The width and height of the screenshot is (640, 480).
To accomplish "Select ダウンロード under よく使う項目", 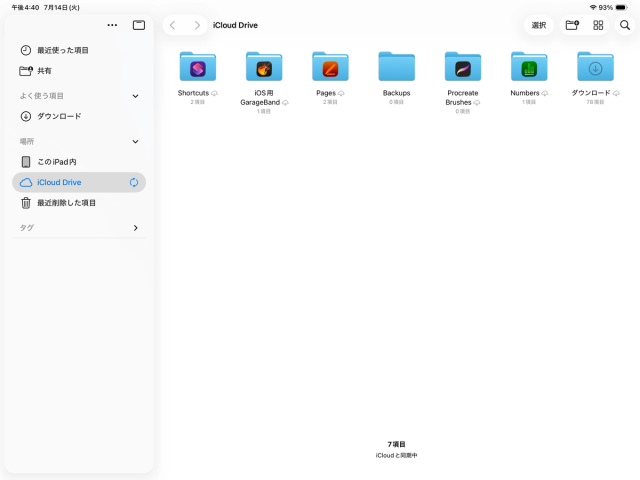I will 79,116.
